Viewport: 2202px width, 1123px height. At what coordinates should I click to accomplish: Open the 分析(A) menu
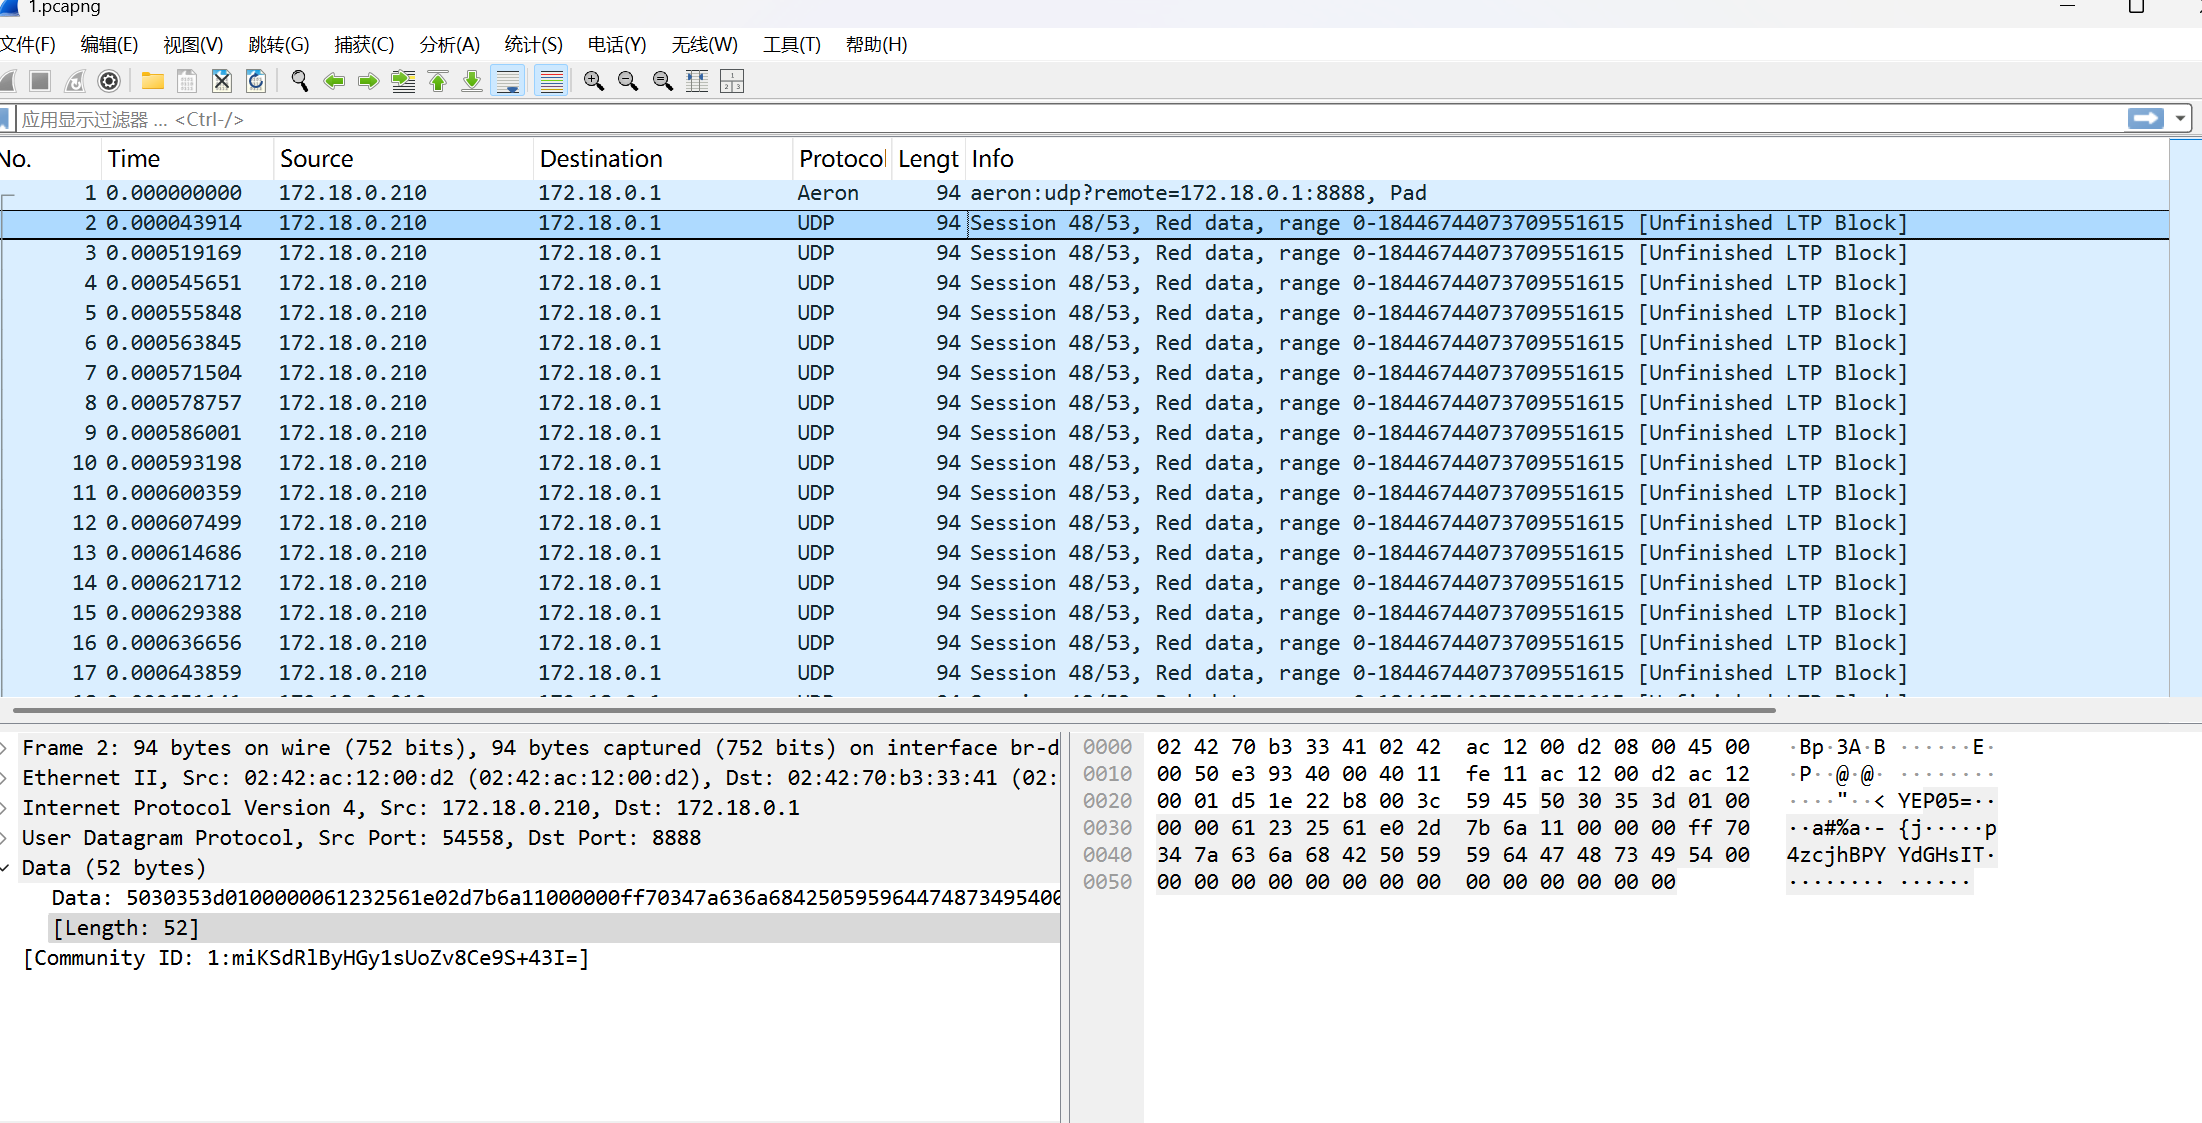[449, 45]
